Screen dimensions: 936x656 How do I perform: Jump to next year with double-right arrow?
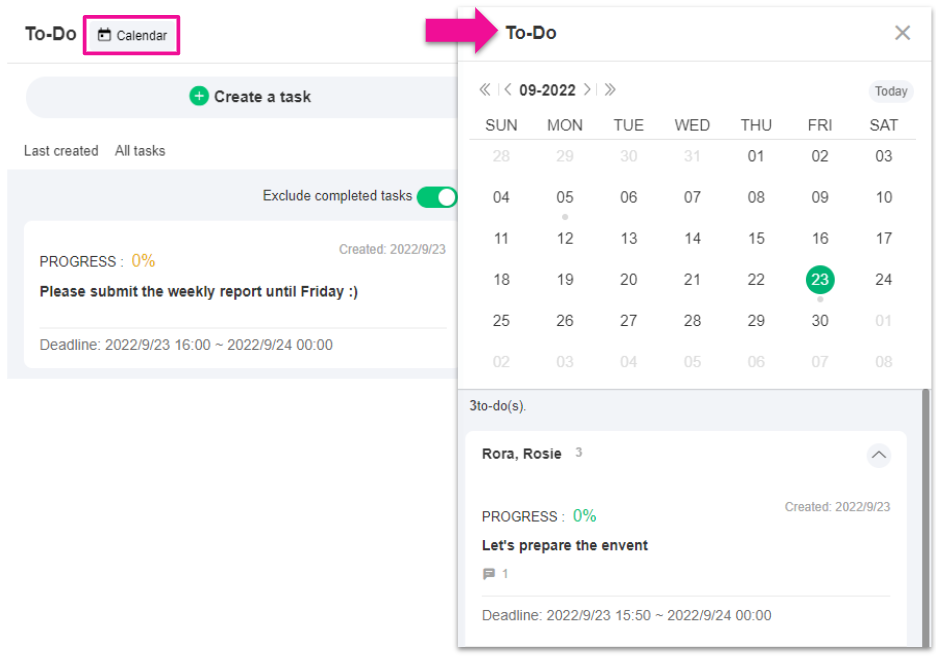click(610, 90)
